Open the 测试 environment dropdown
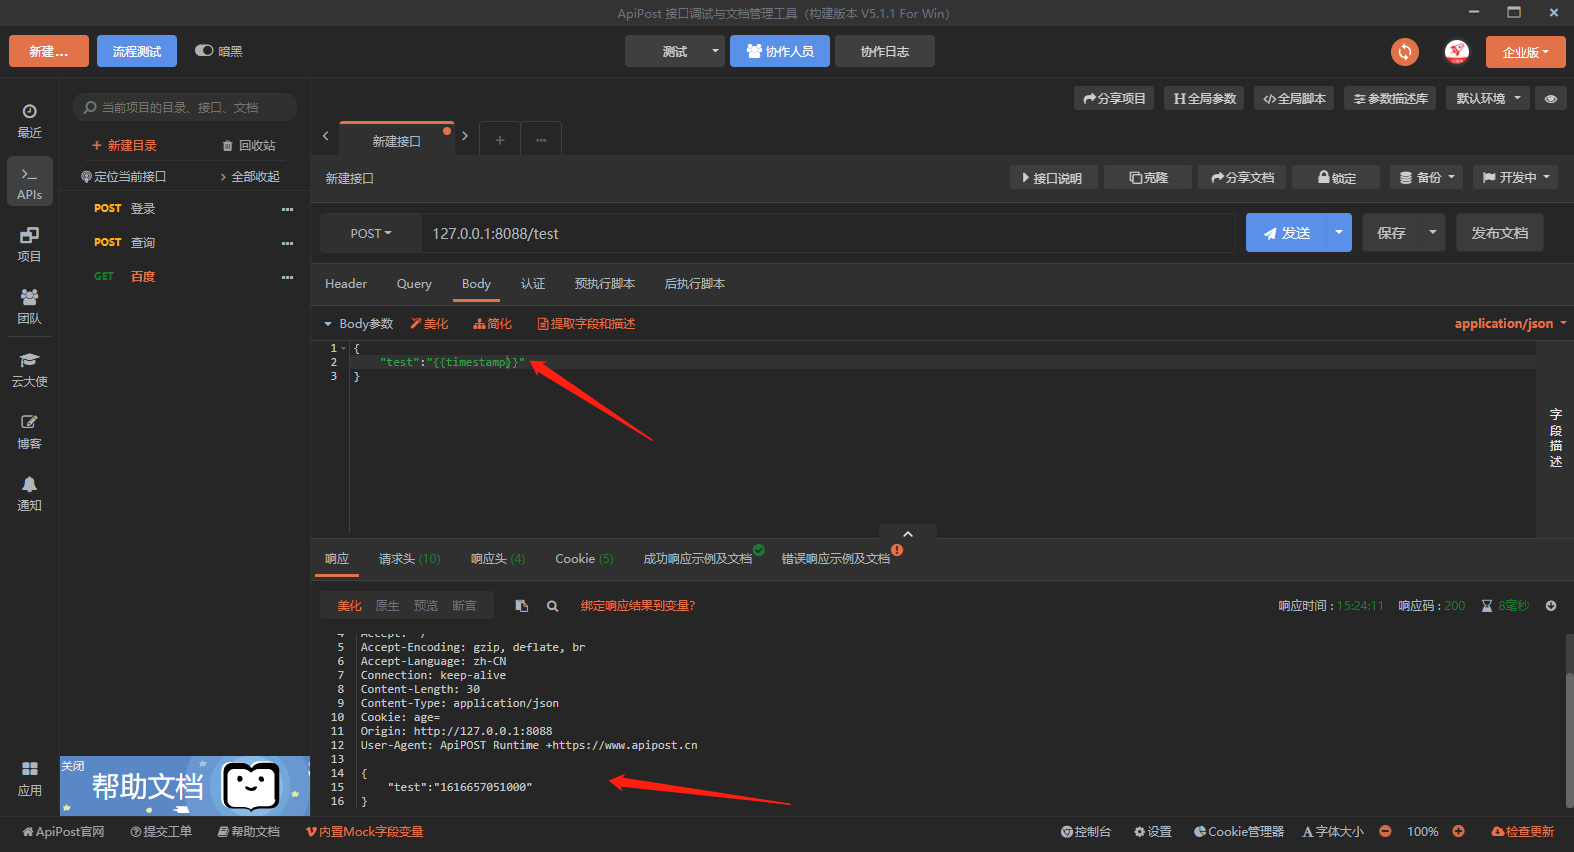Screen dimensions: 1574x852 [x=675, y=51]
